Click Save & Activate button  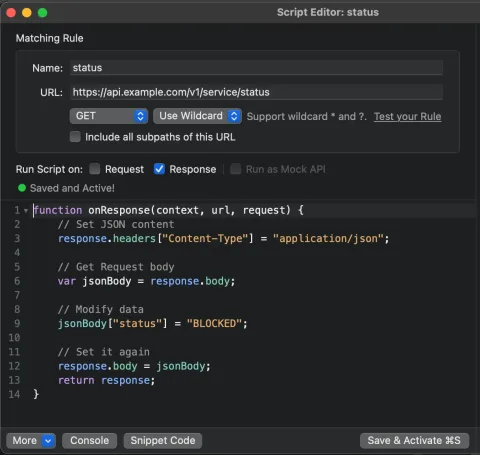414,441
